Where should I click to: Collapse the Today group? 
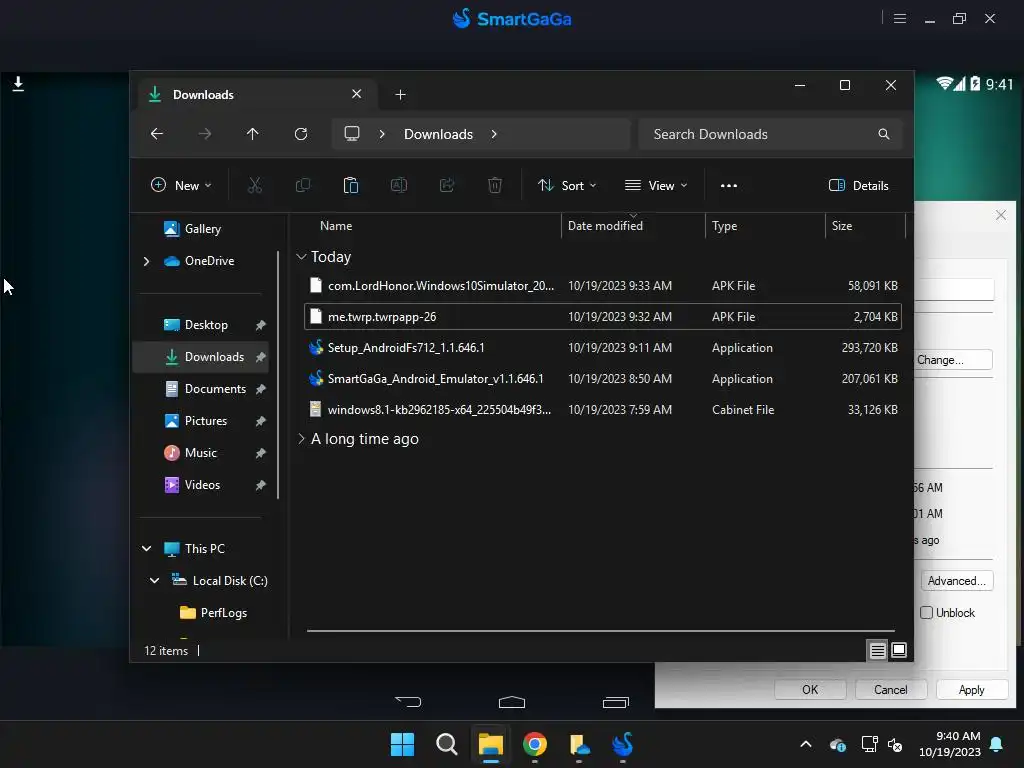tap(301, 257)
